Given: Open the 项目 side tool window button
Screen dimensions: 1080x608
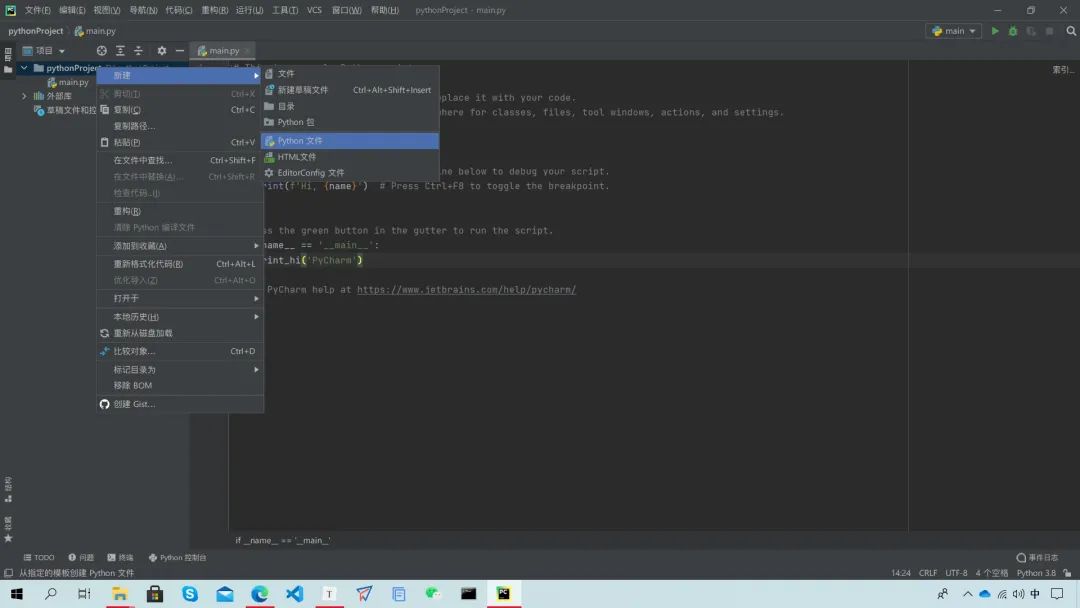Looking at the screenshot, I should [x=8, y=61].
